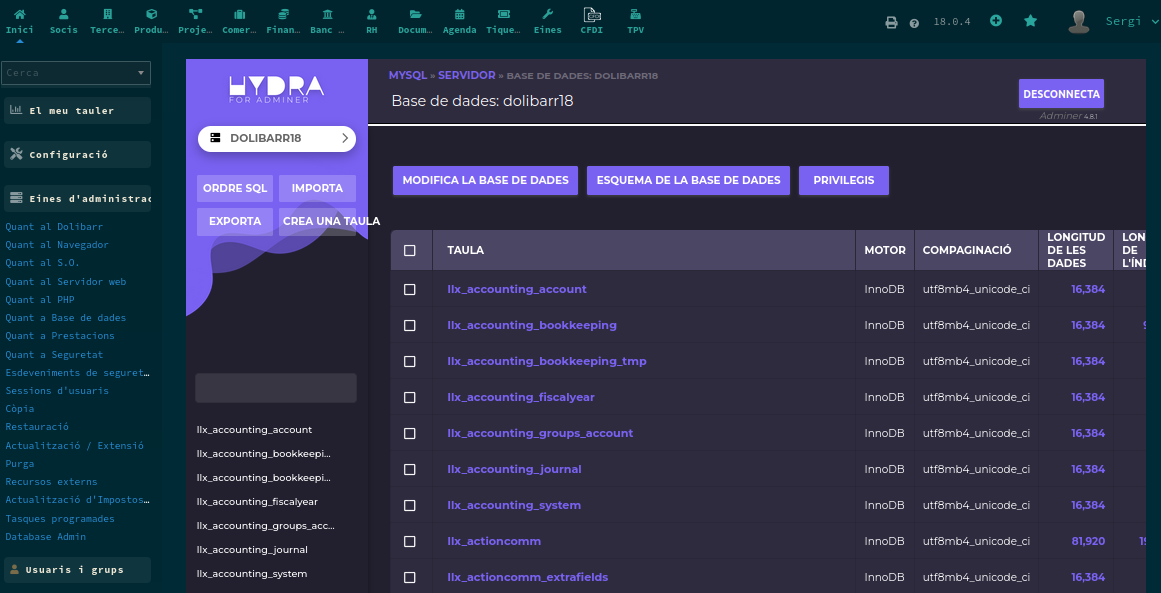Go to the Tercers module
Screen dimensions: 1161x593
click(x=107, y=21)
